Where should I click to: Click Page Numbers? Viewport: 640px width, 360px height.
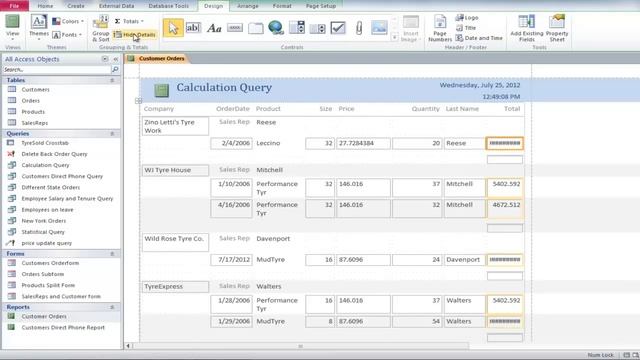pos(440,29)
